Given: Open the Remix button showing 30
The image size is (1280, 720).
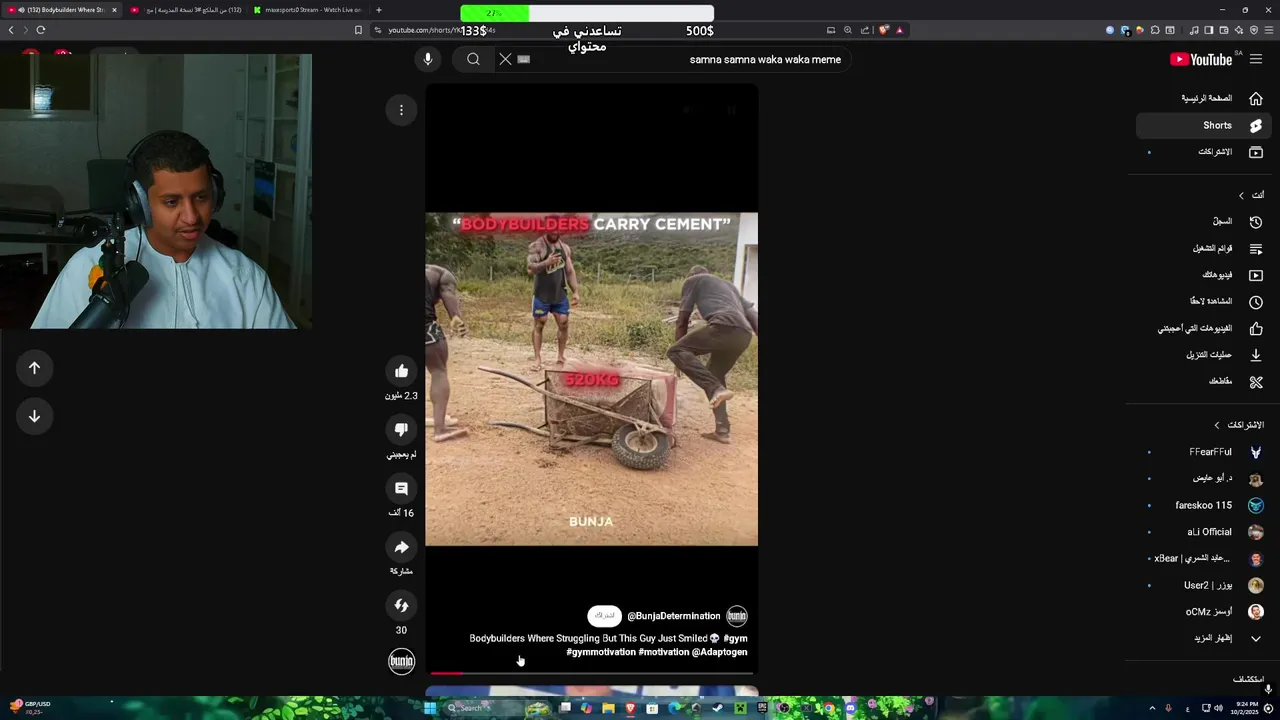Looking at the screenshot, I should click(401, 605).
